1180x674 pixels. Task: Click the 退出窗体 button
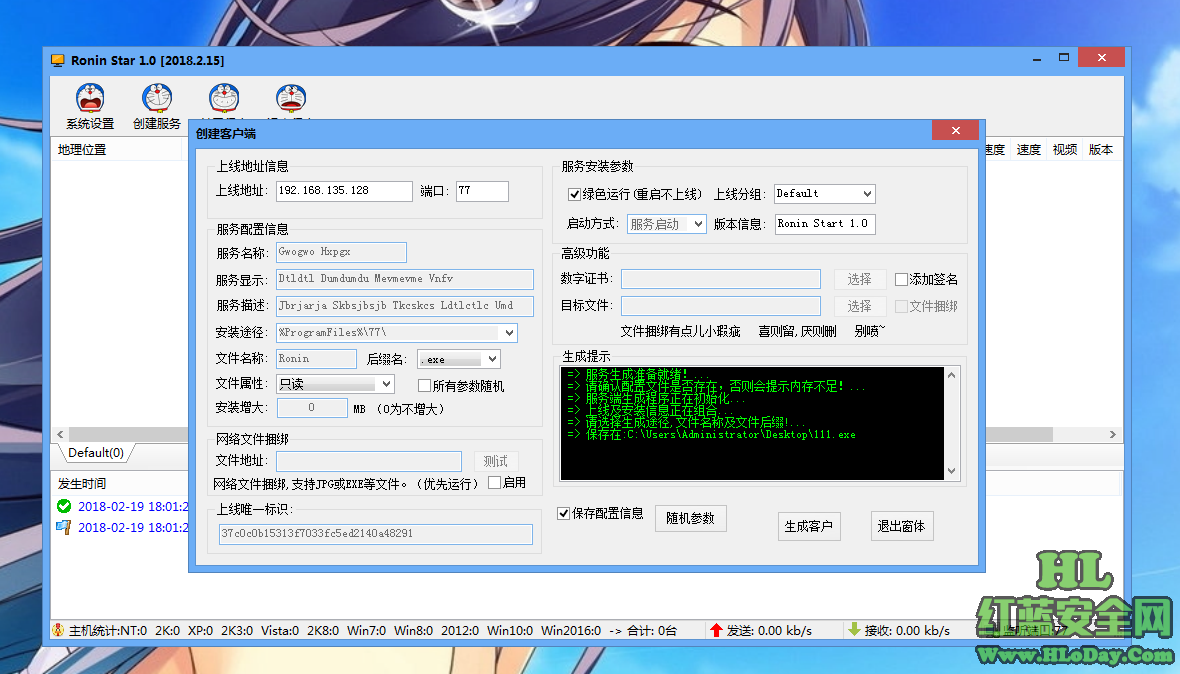coord(902,526)
